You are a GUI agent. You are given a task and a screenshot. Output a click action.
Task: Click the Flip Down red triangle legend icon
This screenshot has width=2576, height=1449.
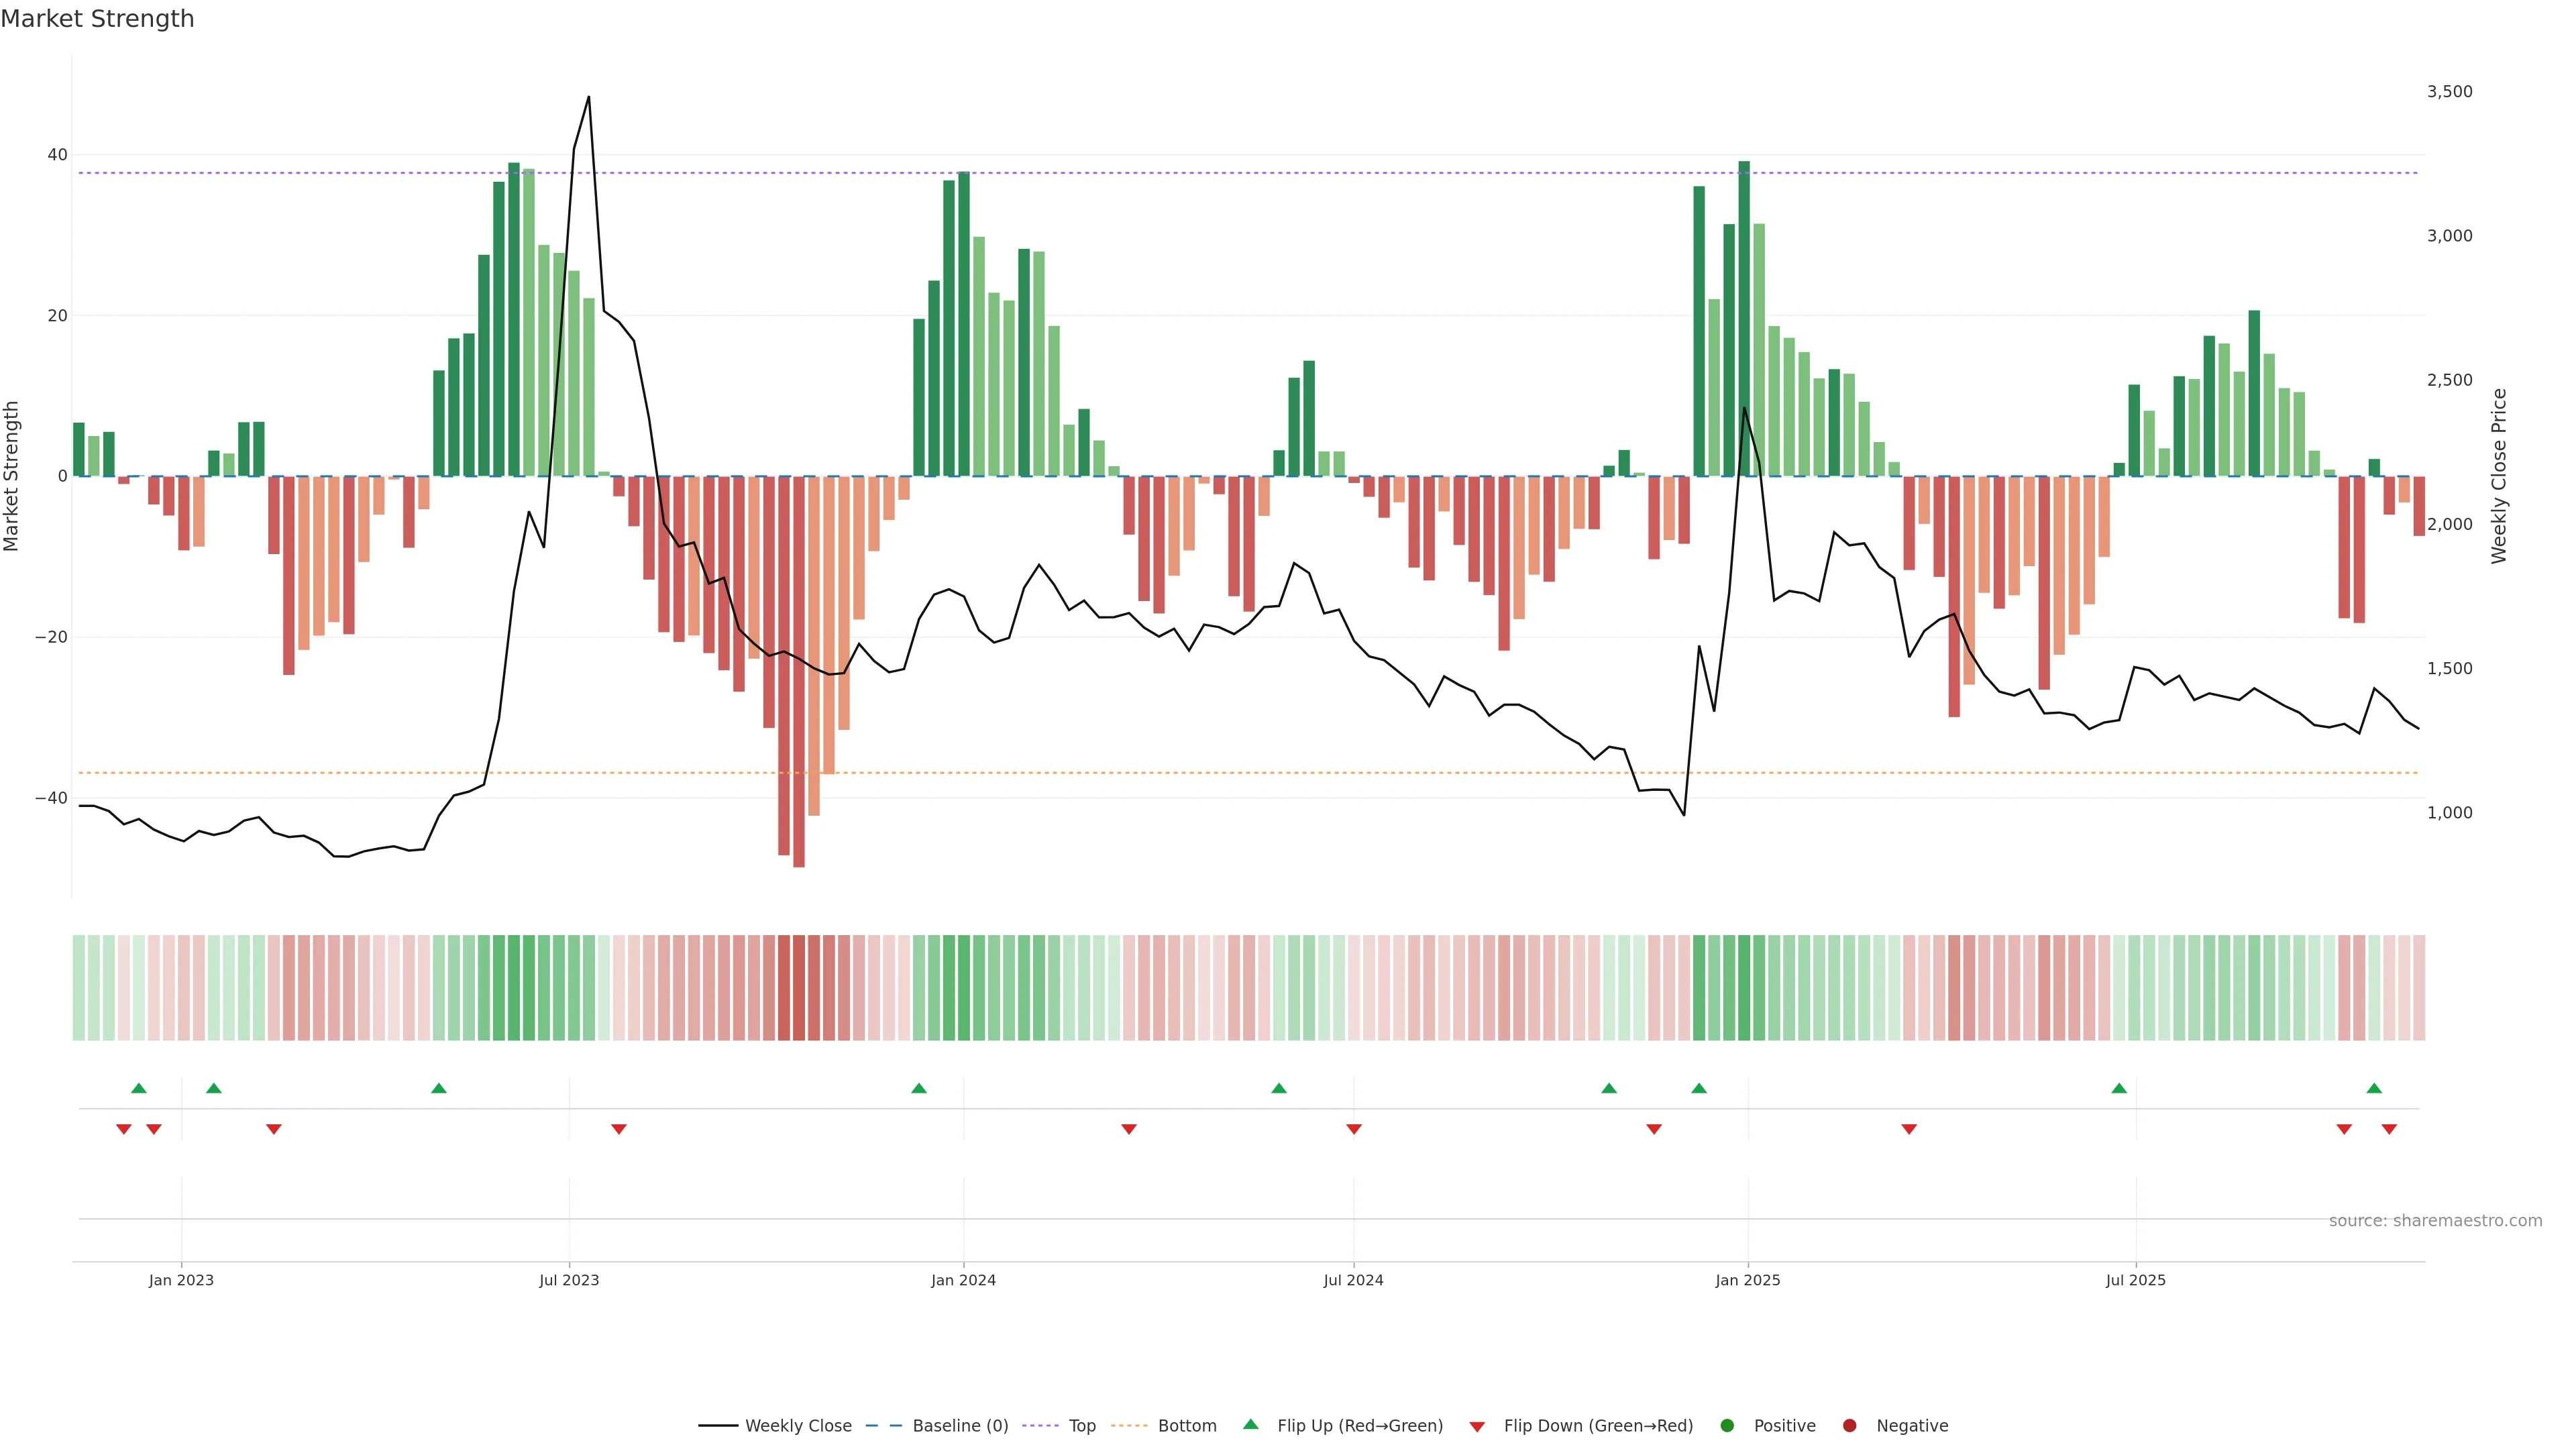coord(1477,1427)
